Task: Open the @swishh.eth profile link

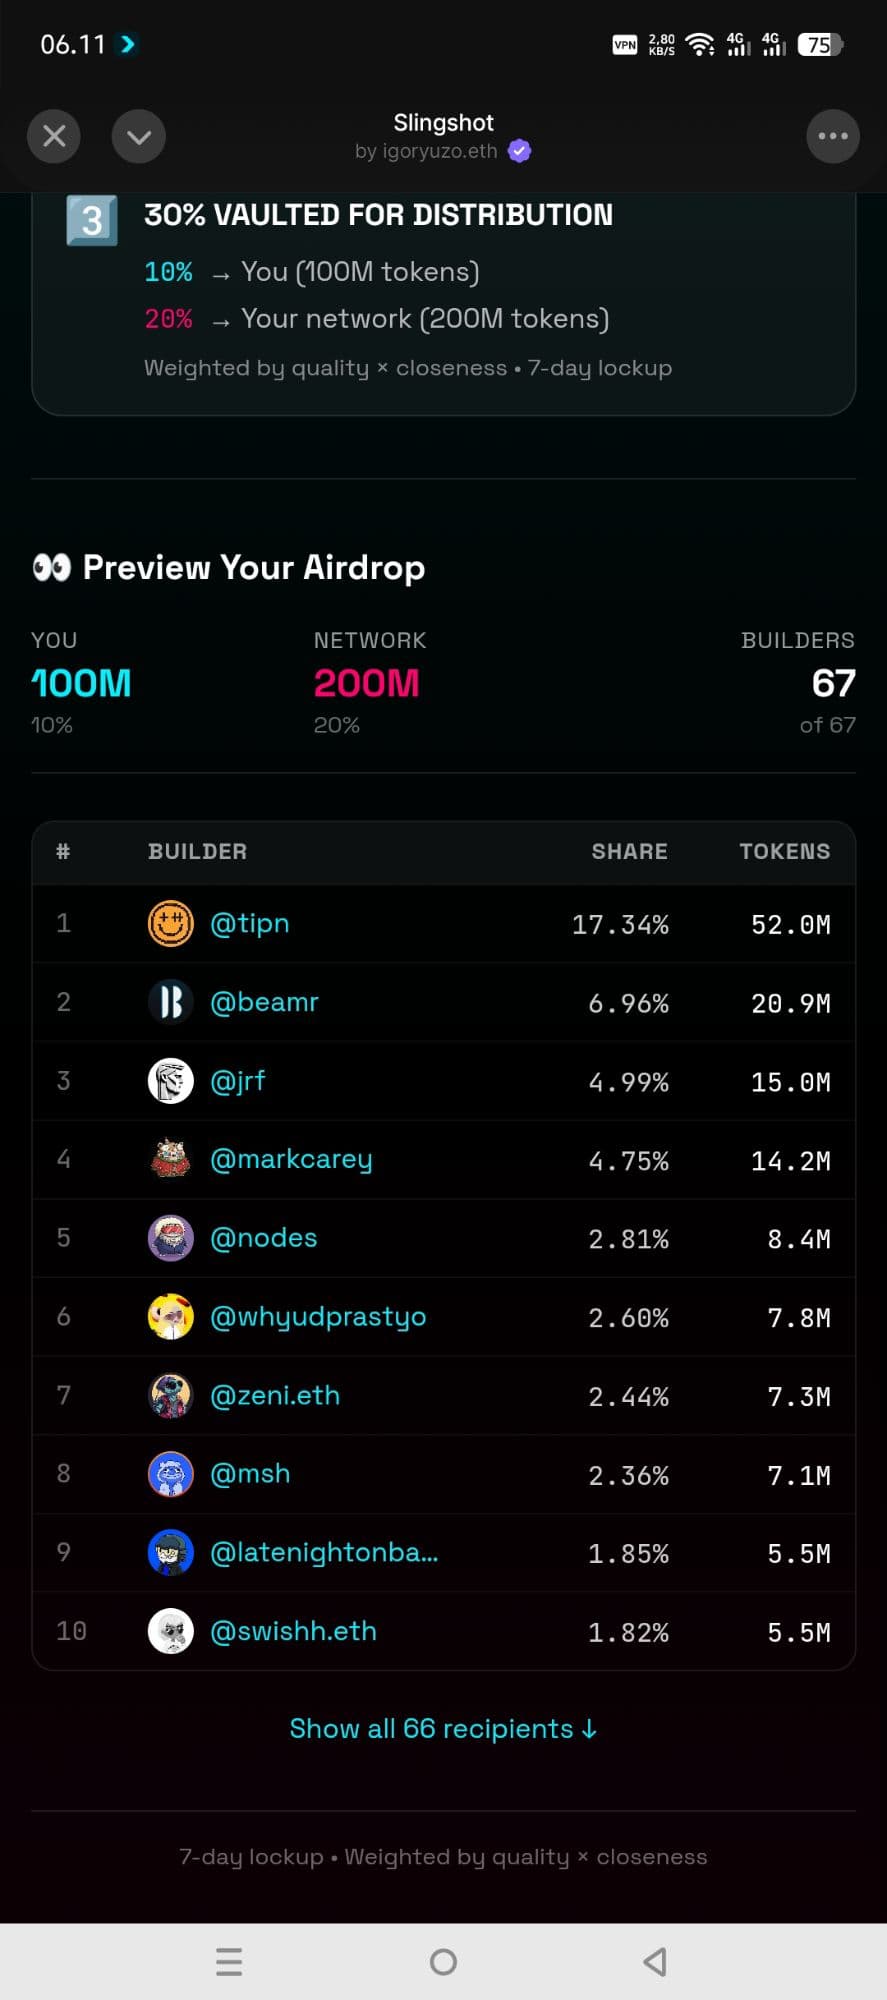Action: (x=293, y=1631)
